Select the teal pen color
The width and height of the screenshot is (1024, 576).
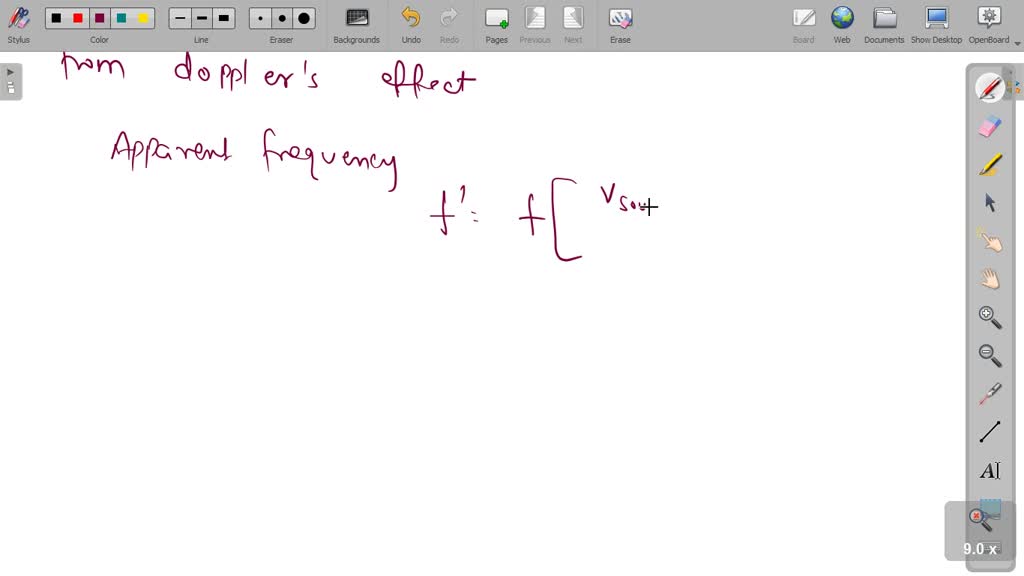tap(121, 18)
